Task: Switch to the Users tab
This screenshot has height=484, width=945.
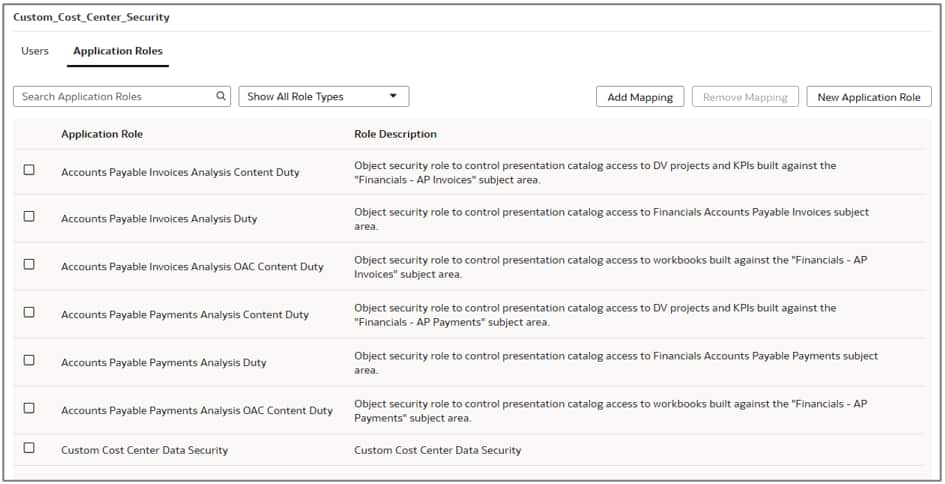Action: [35, 51]
